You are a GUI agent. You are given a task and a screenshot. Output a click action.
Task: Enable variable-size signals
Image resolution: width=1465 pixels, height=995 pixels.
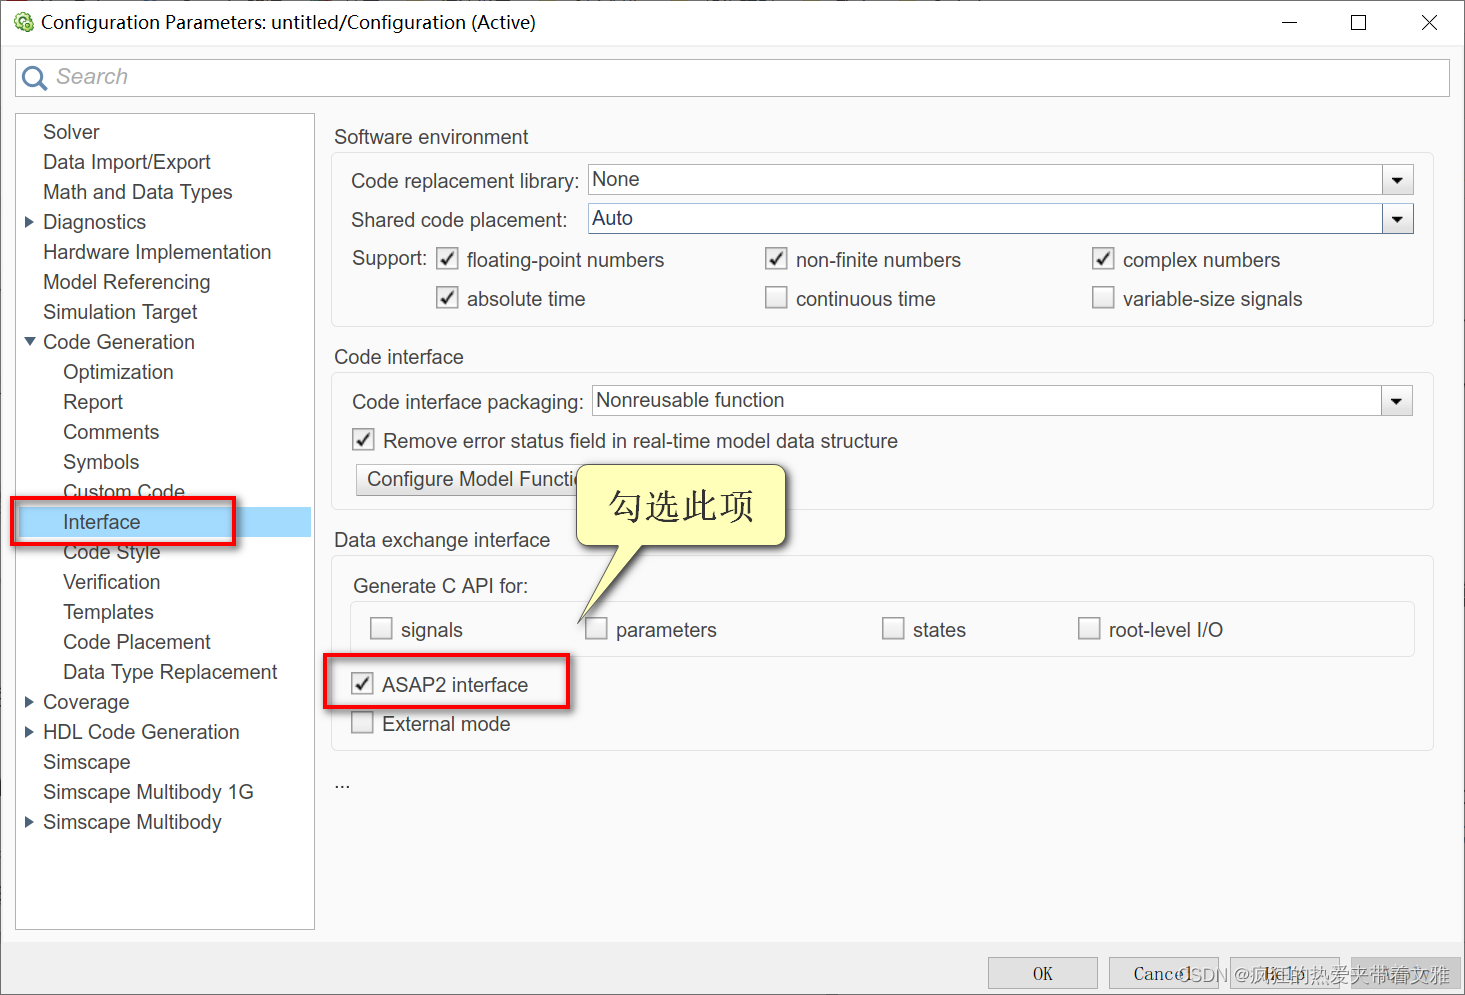pyautogui.click(x=1102, y=297)
